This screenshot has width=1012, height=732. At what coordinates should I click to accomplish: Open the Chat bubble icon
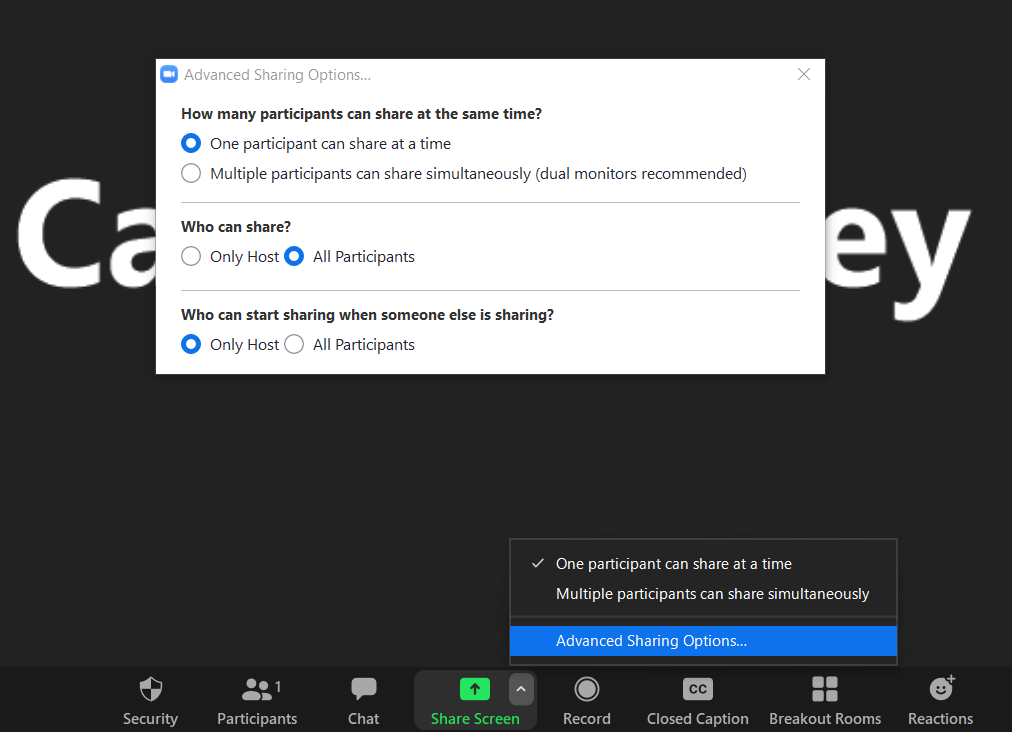click(x=363, y=689)
